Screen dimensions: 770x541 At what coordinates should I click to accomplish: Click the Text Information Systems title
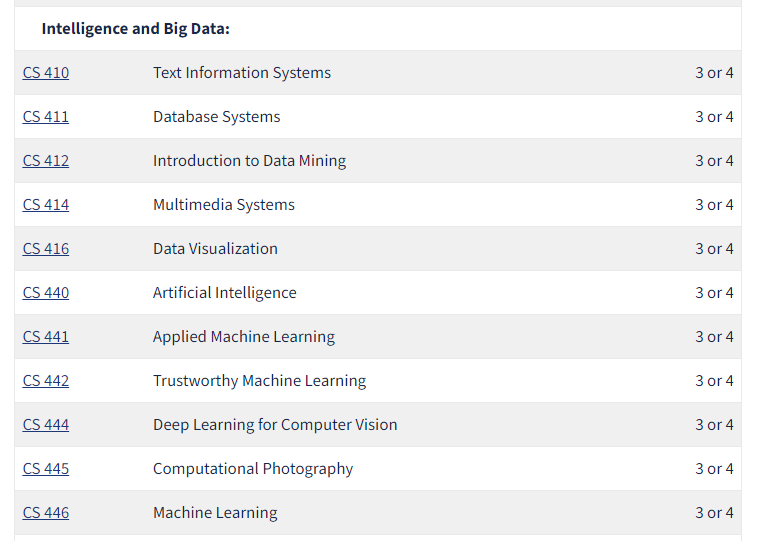click(241, 73)
